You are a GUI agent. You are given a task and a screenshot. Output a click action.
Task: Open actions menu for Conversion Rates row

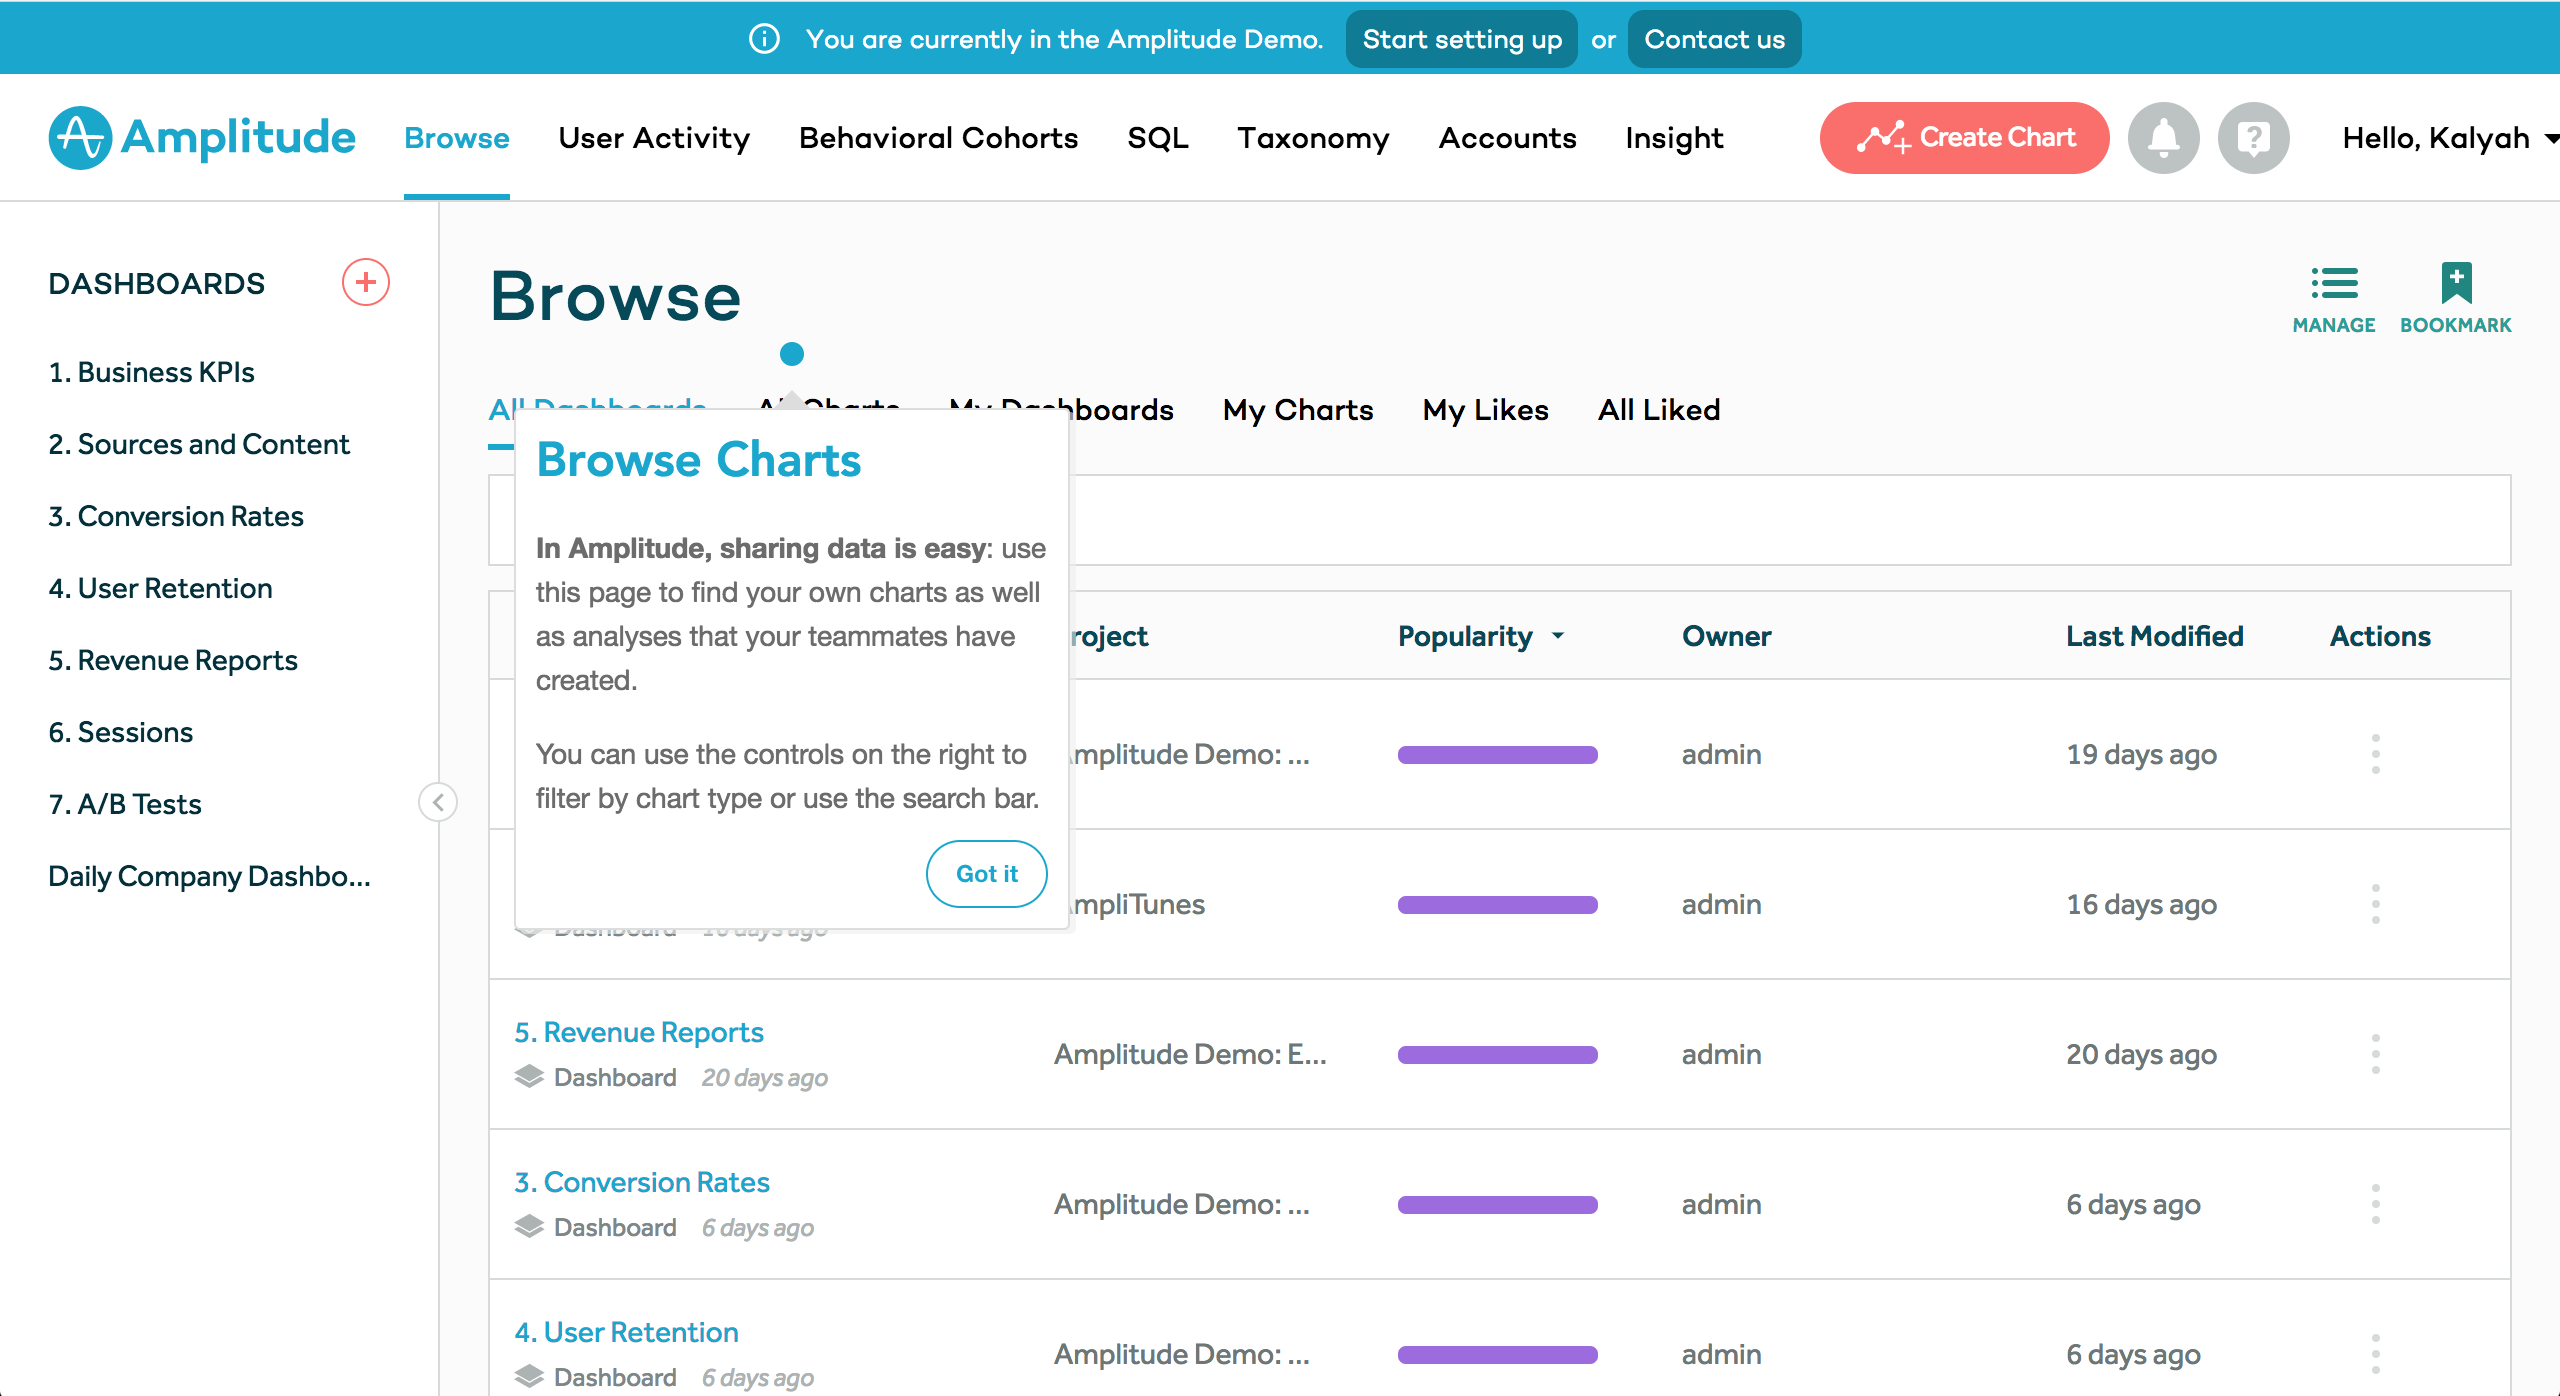point(2376,1204)
